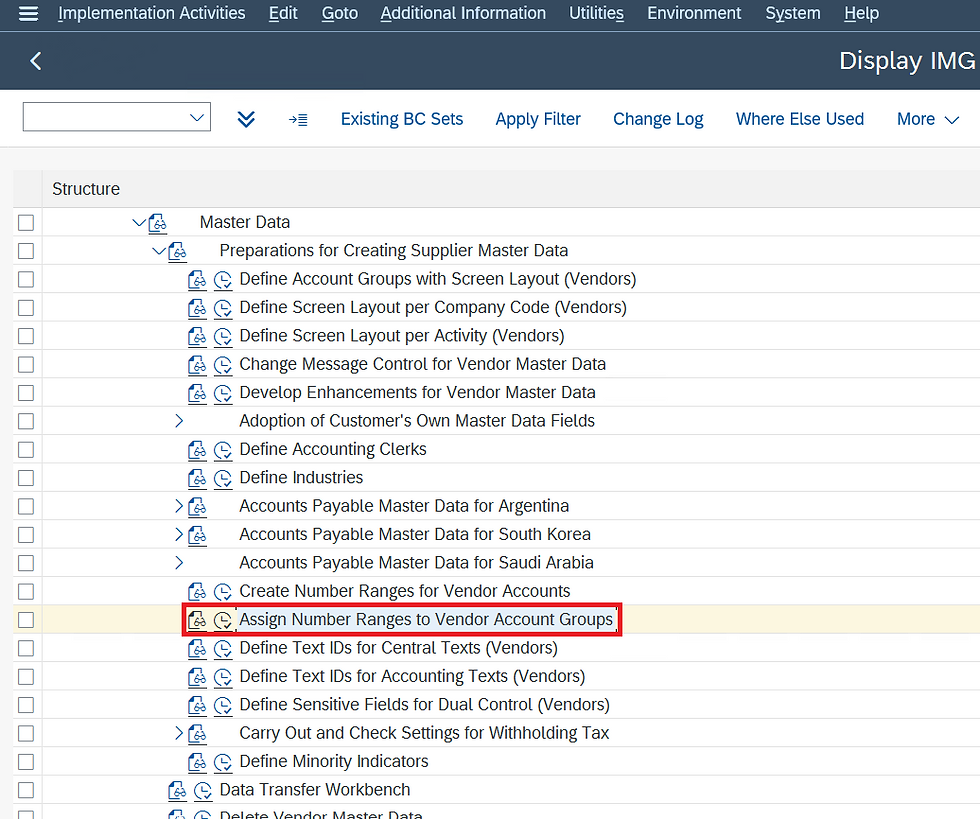Execute activity icon for Define Minority Indicators
The image size is (980, 819).
(x=222, y=762)
